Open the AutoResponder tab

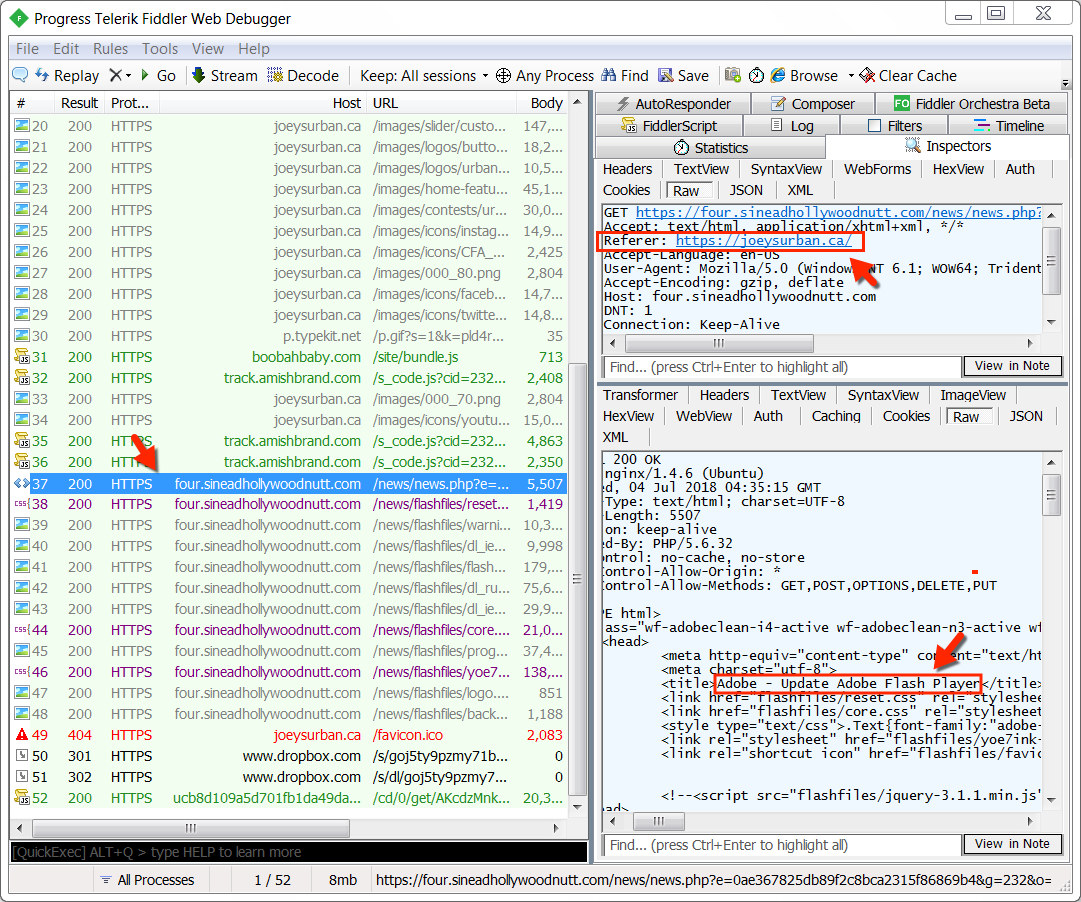673,104
